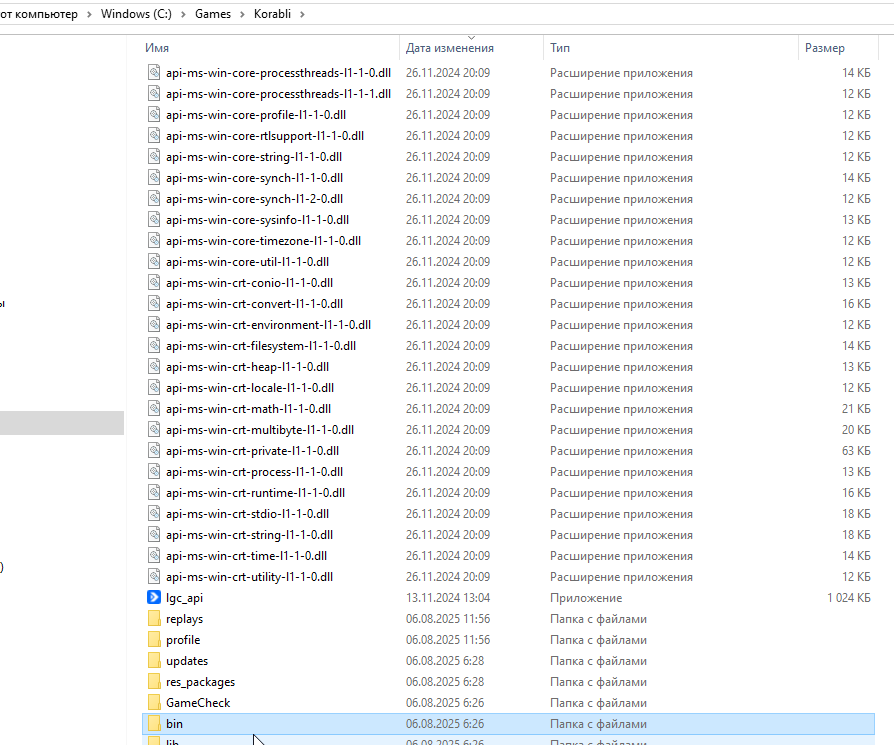The height and width of the screenshot is (745, 894).
Task: Select the api-ms-win-crt-private-l1-1-0.dll file name
Action: pos(252,451)
